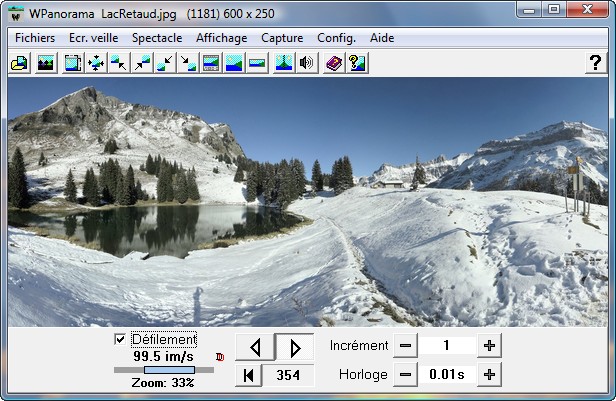Click the Incrément value field showing 1
The height and width of the screenshot is (401, 616).
[x=447, y=346]
